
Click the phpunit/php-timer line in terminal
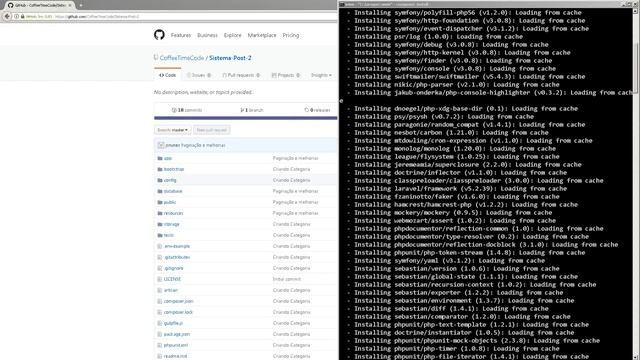(457, 349)
